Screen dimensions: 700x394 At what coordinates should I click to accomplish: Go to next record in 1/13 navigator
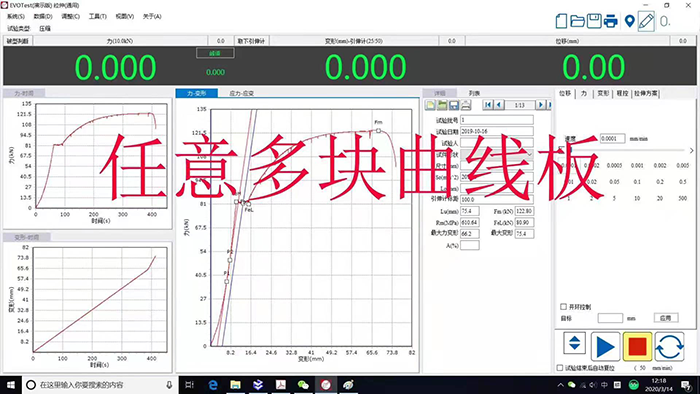click(x=541, y=105)
